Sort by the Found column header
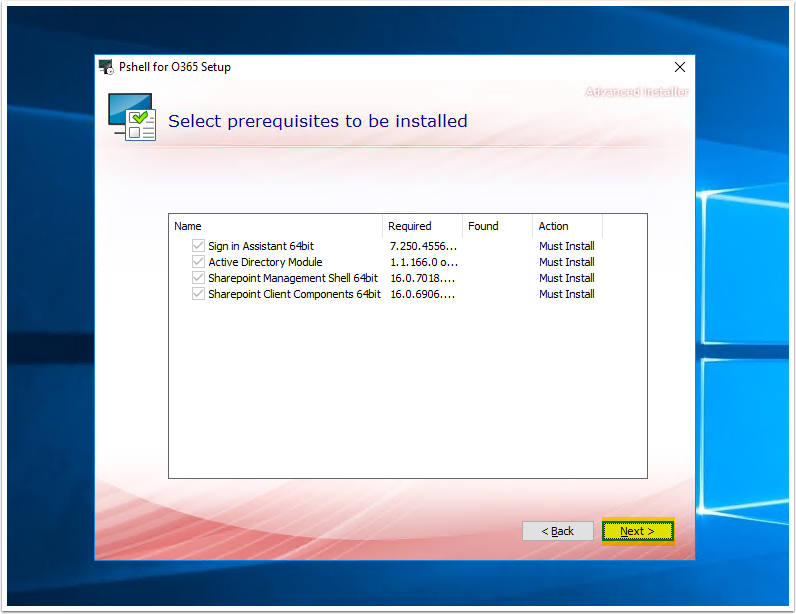The height and width of the screenshot is (614, 796). [x=498, y=226]
